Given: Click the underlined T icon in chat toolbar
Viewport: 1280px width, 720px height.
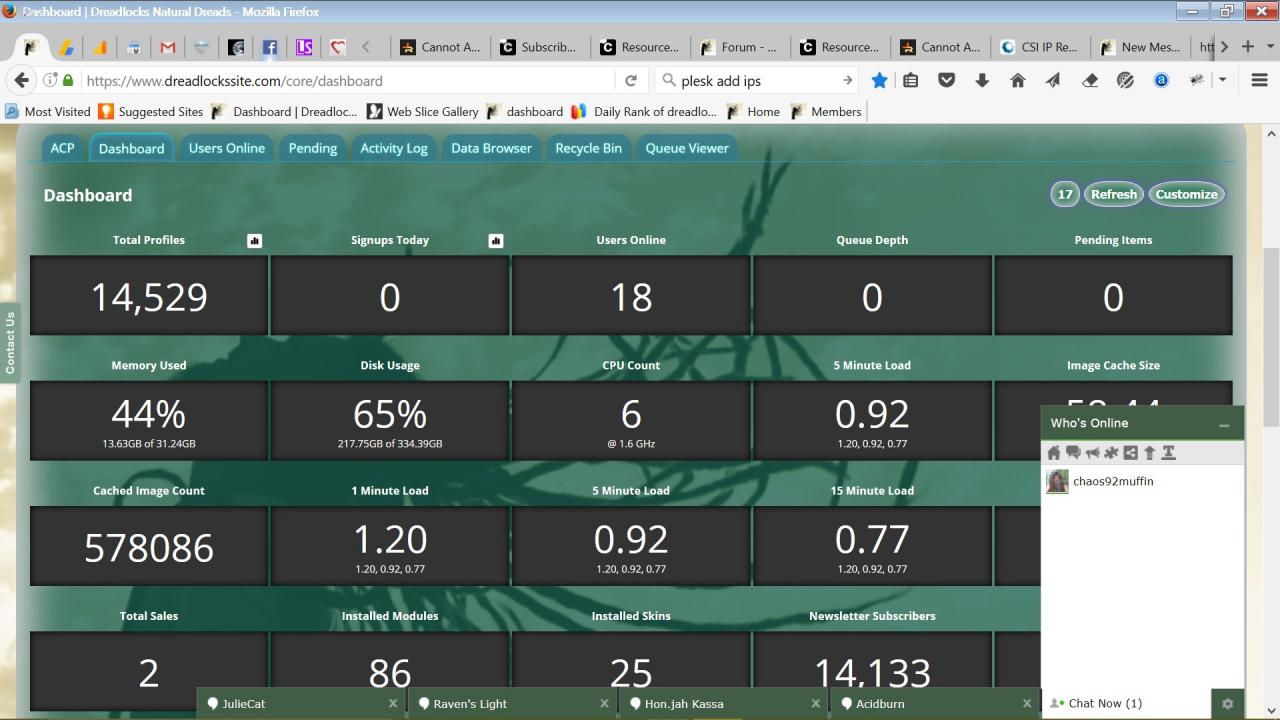Looking at the screenshot, I should coord(1168,453).
